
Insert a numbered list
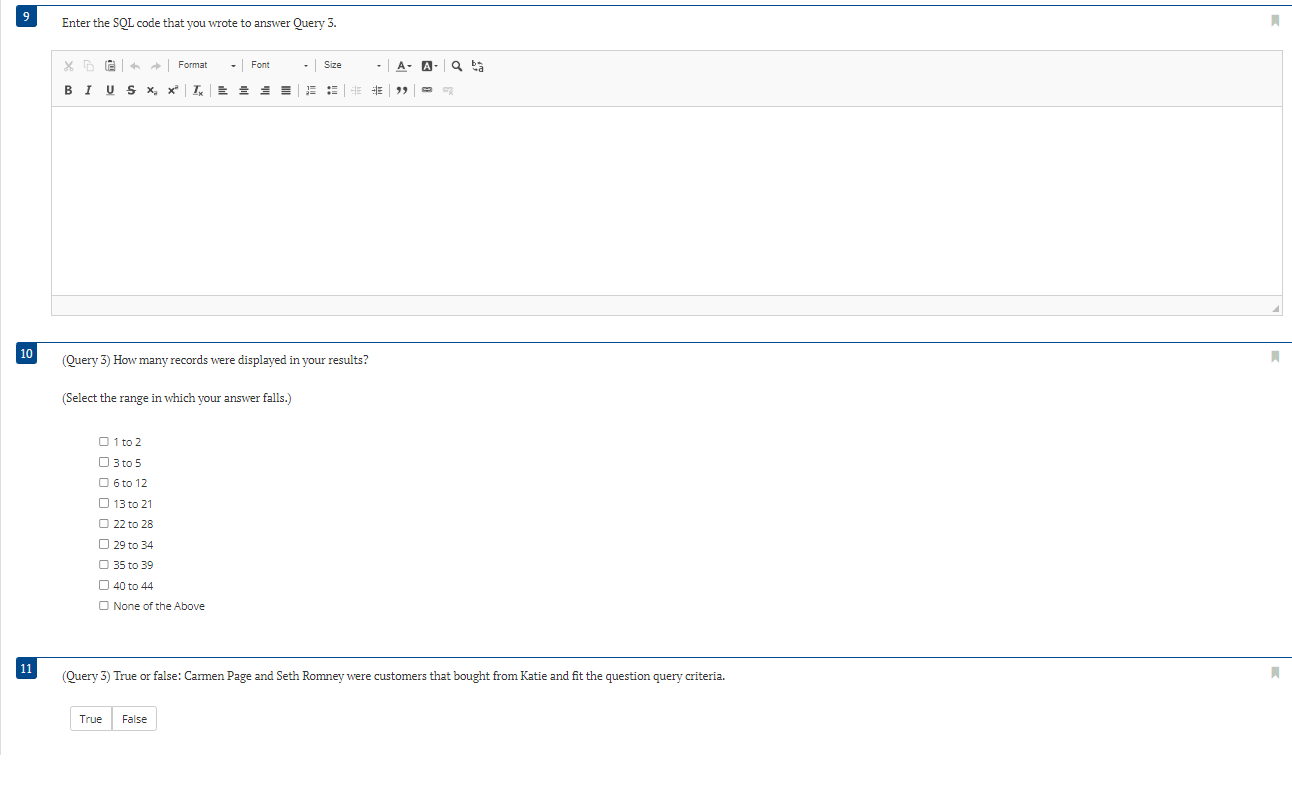coord(311,90)
